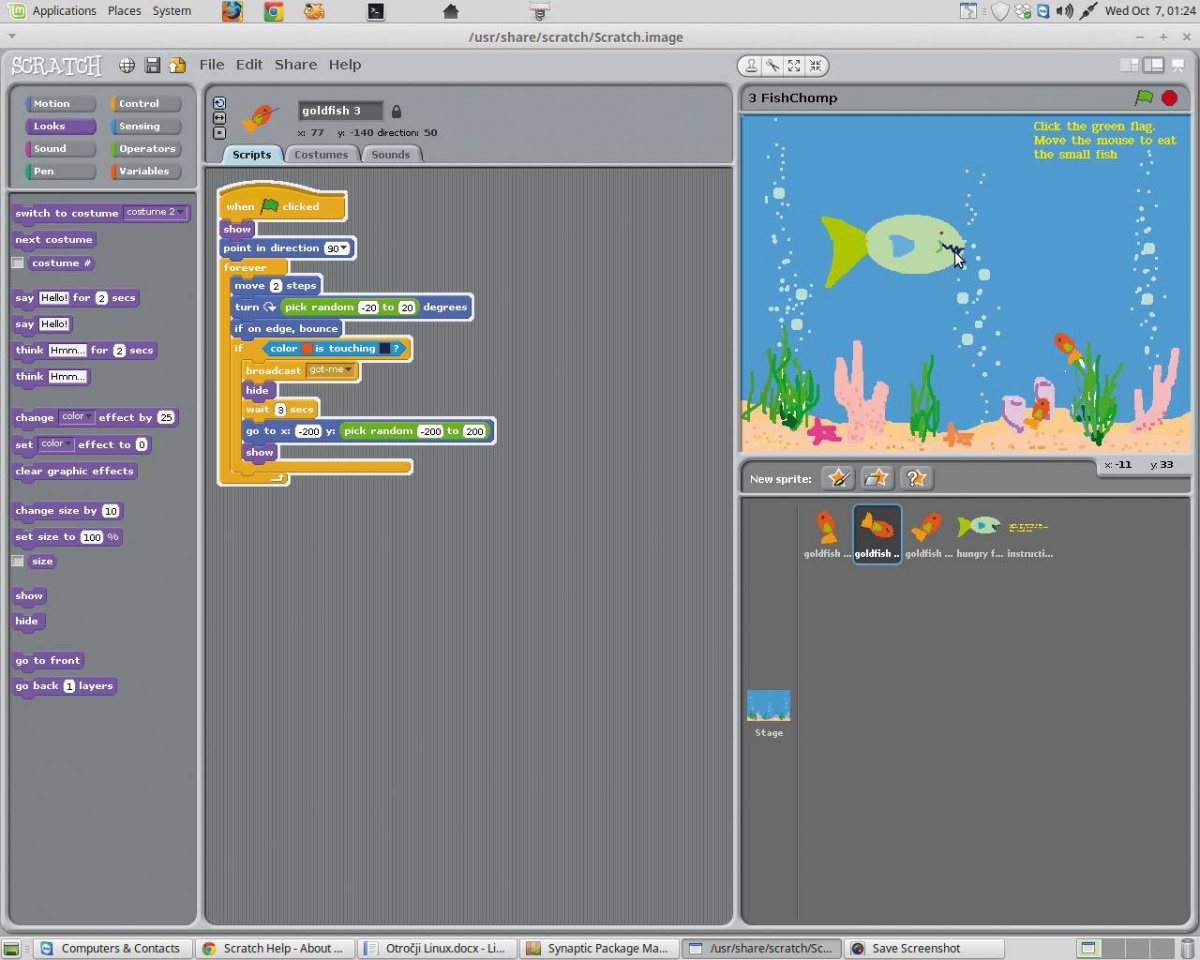1200x960 pixels.
Task: Open got-me dropdown in broadcast block
Action: (x=330, y=370)
